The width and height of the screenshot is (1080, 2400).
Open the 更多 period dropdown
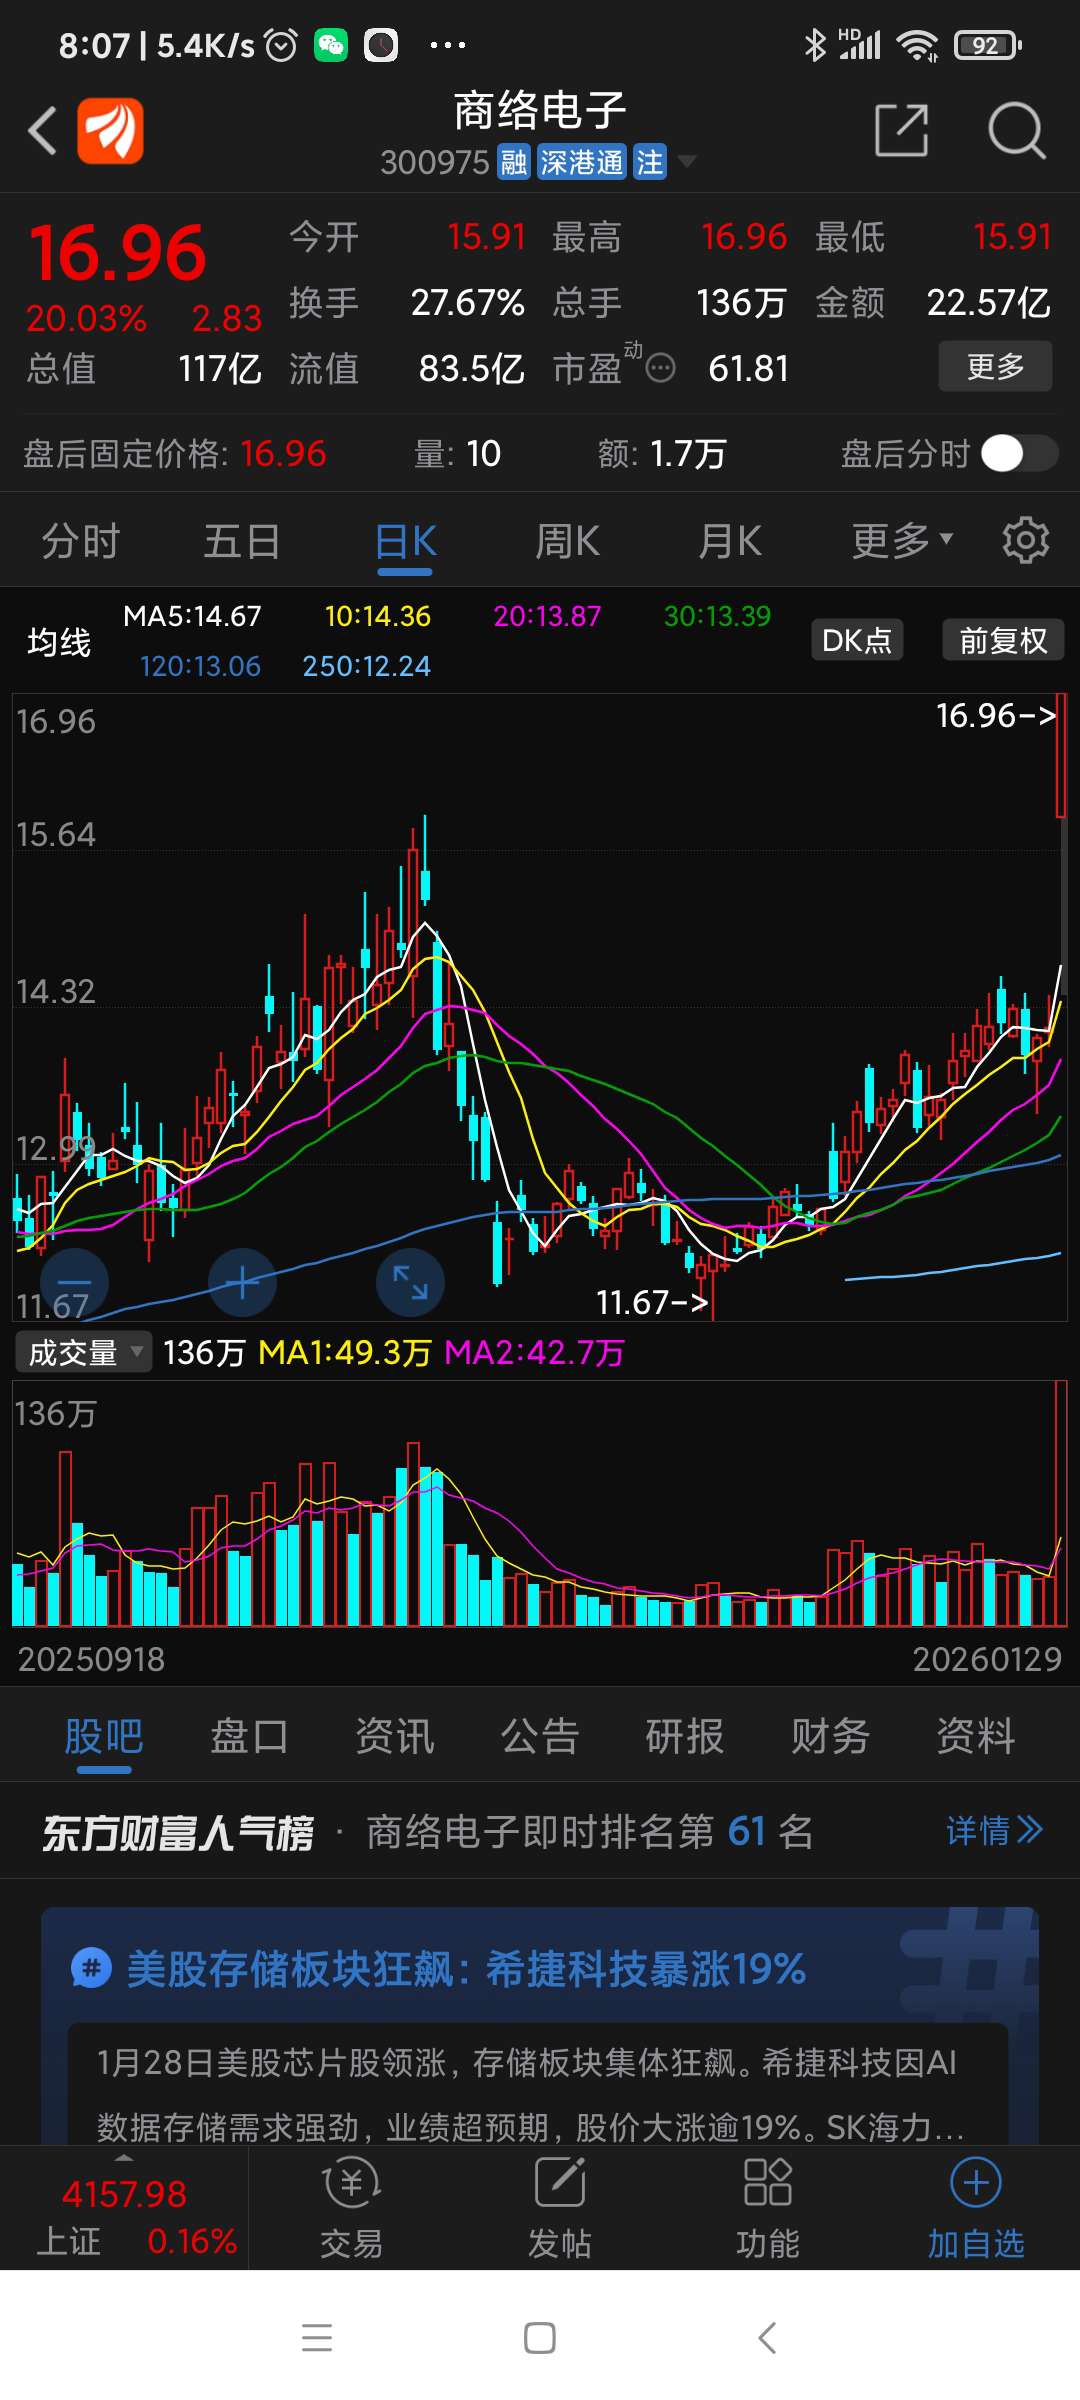click(902, 541)
